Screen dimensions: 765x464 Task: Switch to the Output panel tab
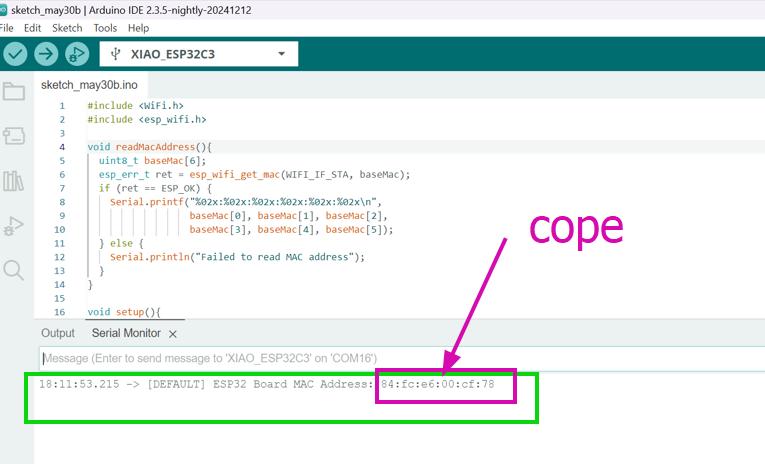click(58, 333)
